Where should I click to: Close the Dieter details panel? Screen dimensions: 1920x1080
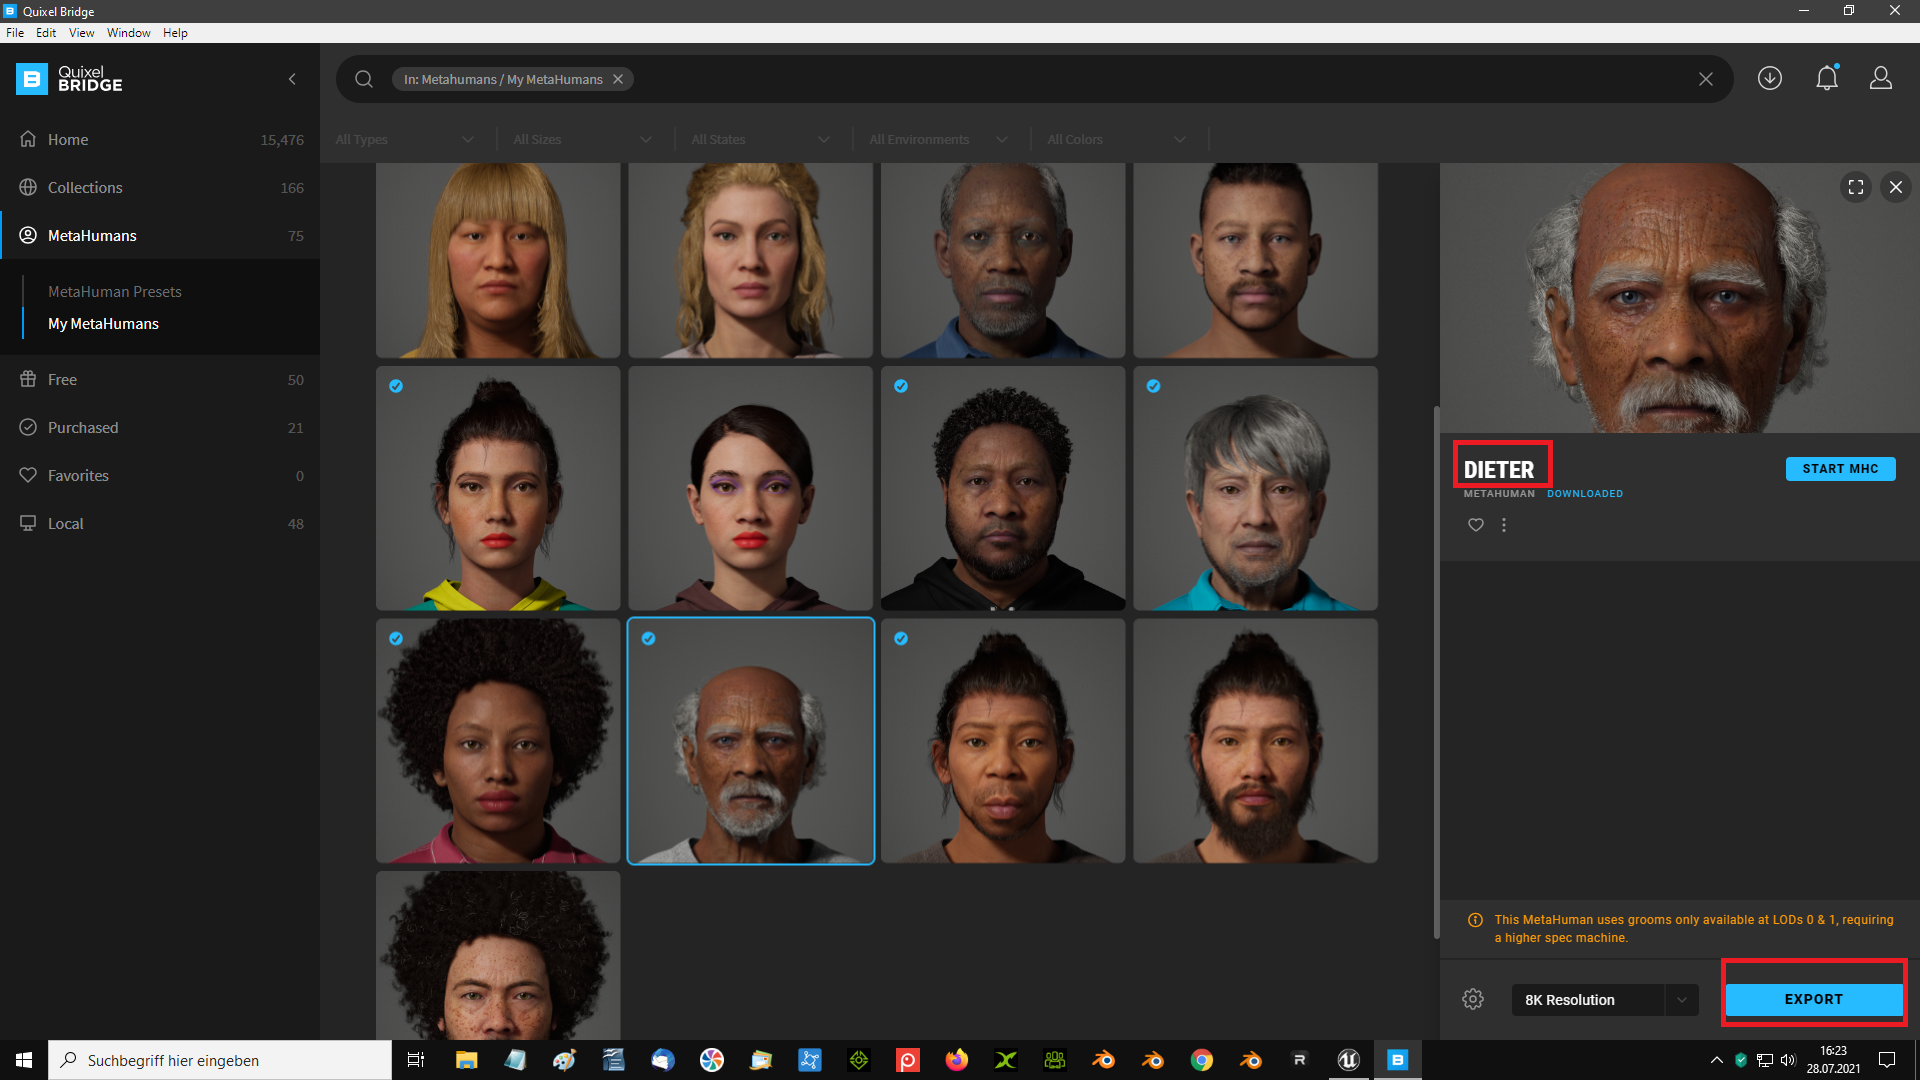[x=1896, y=187]
